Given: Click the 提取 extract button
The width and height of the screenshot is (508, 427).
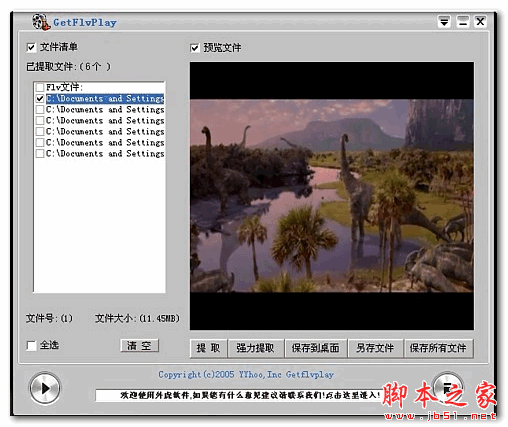Looking at the screenshot, I should pyautogui.click(x=208, y=348).
